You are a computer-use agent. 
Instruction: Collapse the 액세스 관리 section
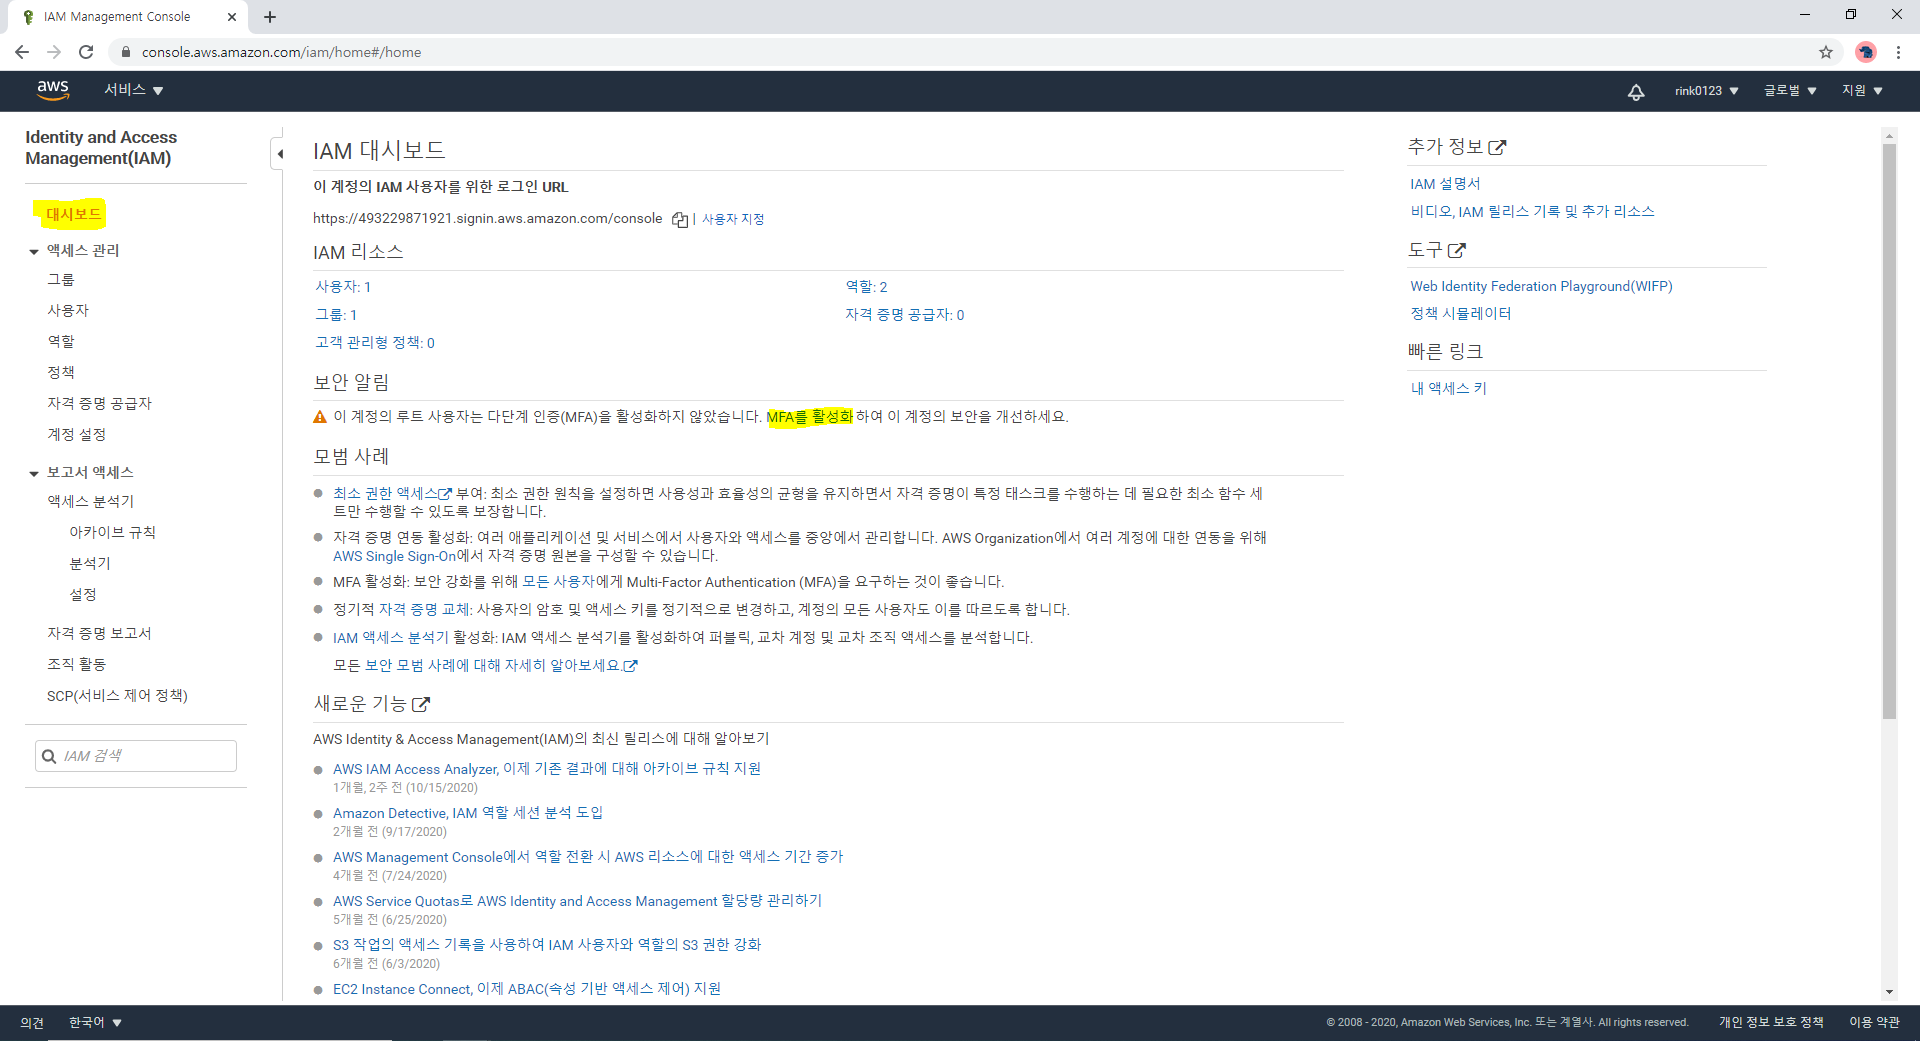pos(34,252)
